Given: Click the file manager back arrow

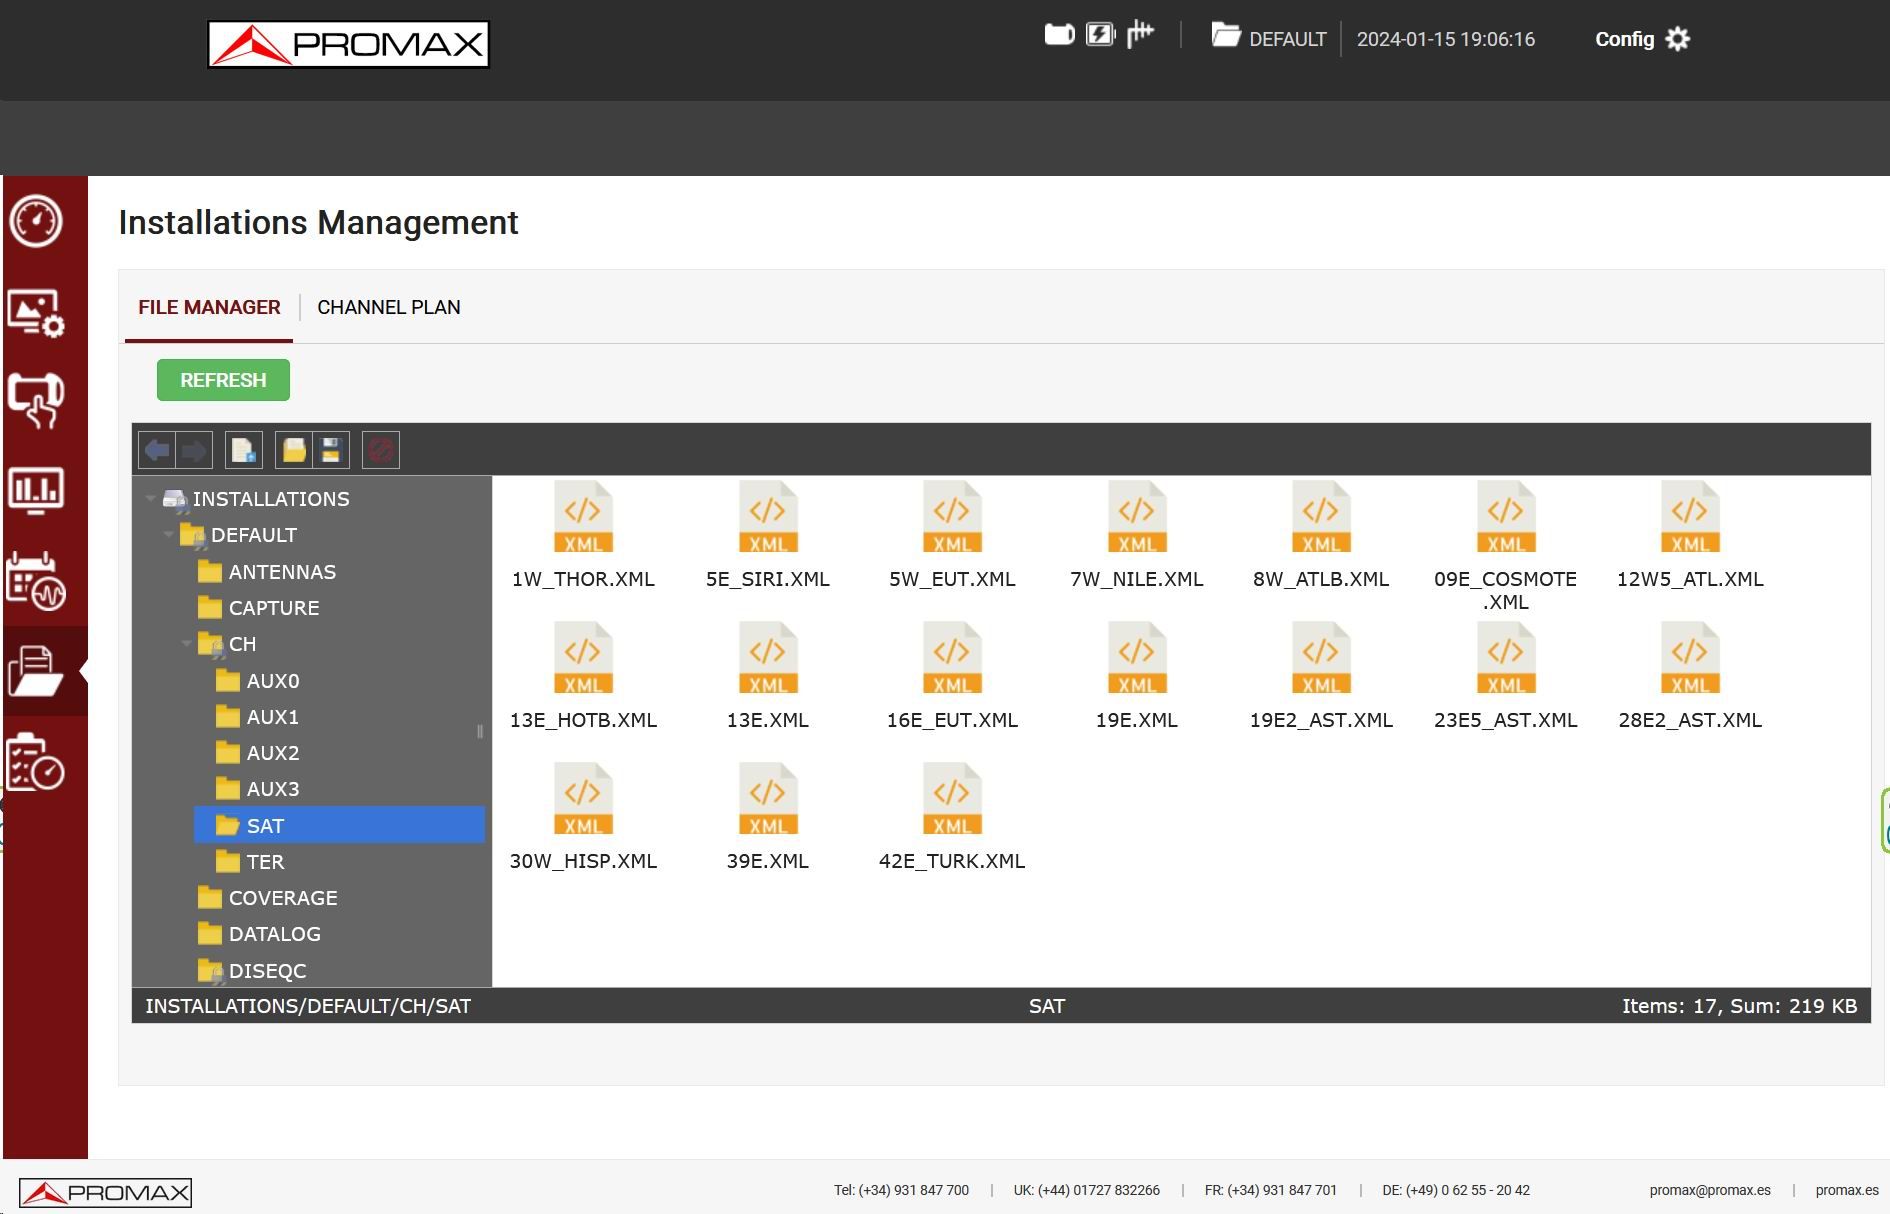Looking at the screenshot, I should [x=157, y=450].
